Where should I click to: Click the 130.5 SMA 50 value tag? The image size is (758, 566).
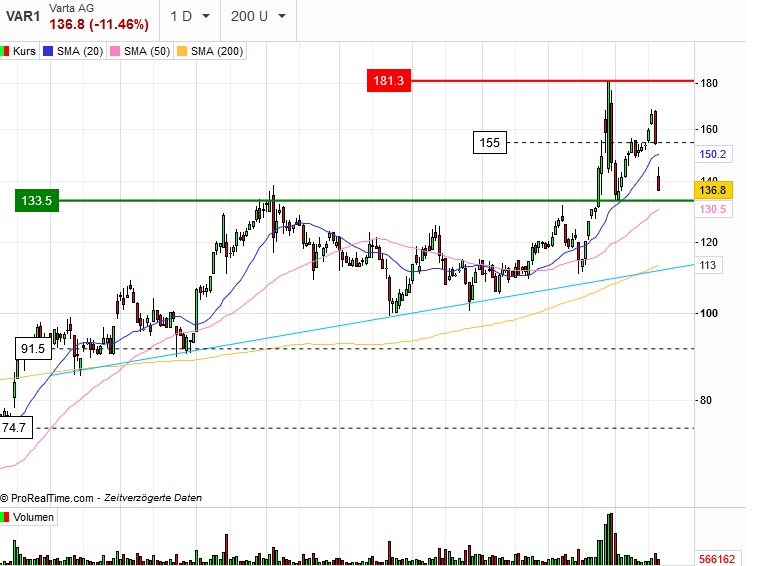tap(713, 209)
